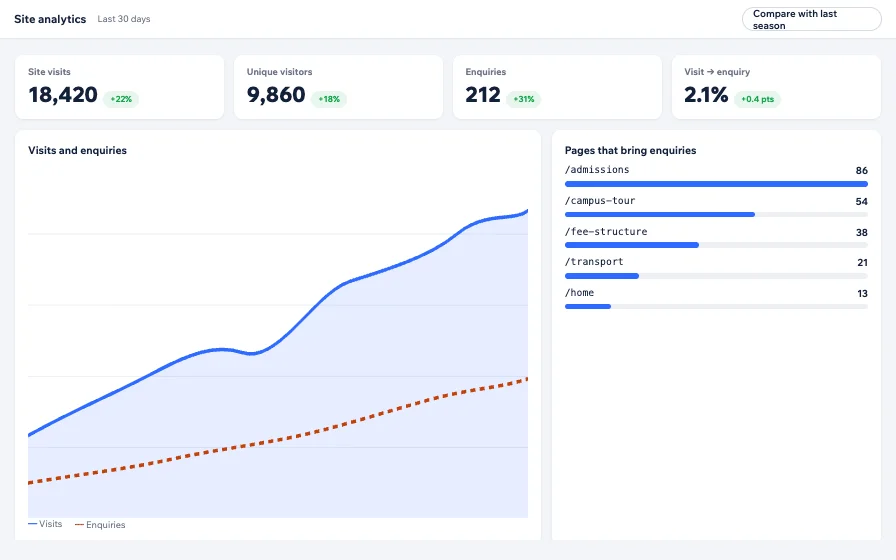Viewport: 896px width, 560px height.
Task: Click the +22% site visits badge
Action: (121, 99)
